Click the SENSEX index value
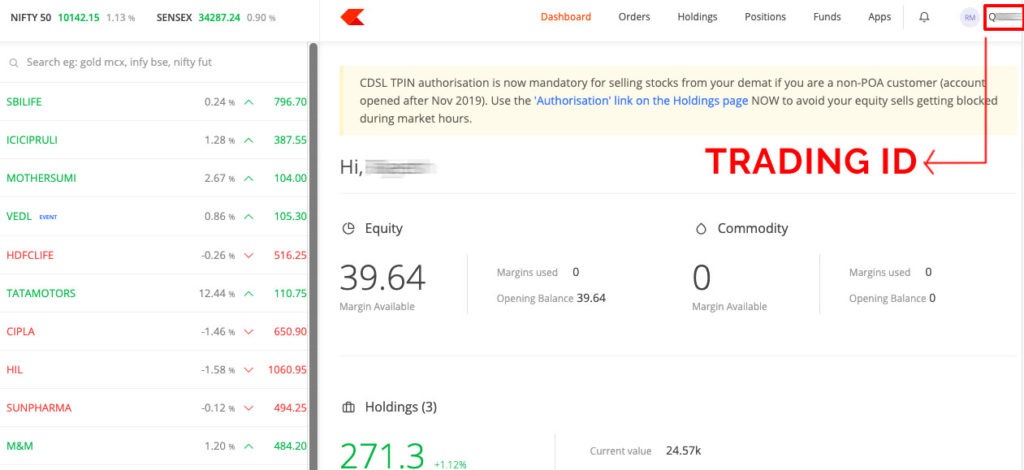This screenshot has width=1024, height=470. click(x=221, y=18)
